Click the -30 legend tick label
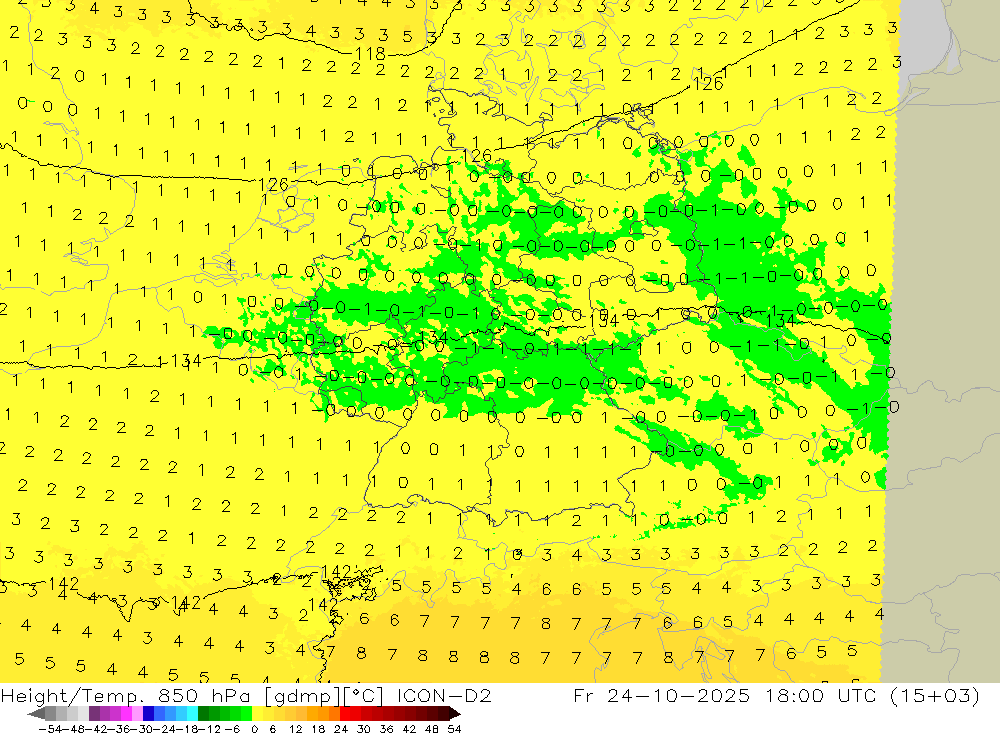This screenshot has height=733, width=1000. [x=142, y=729]
